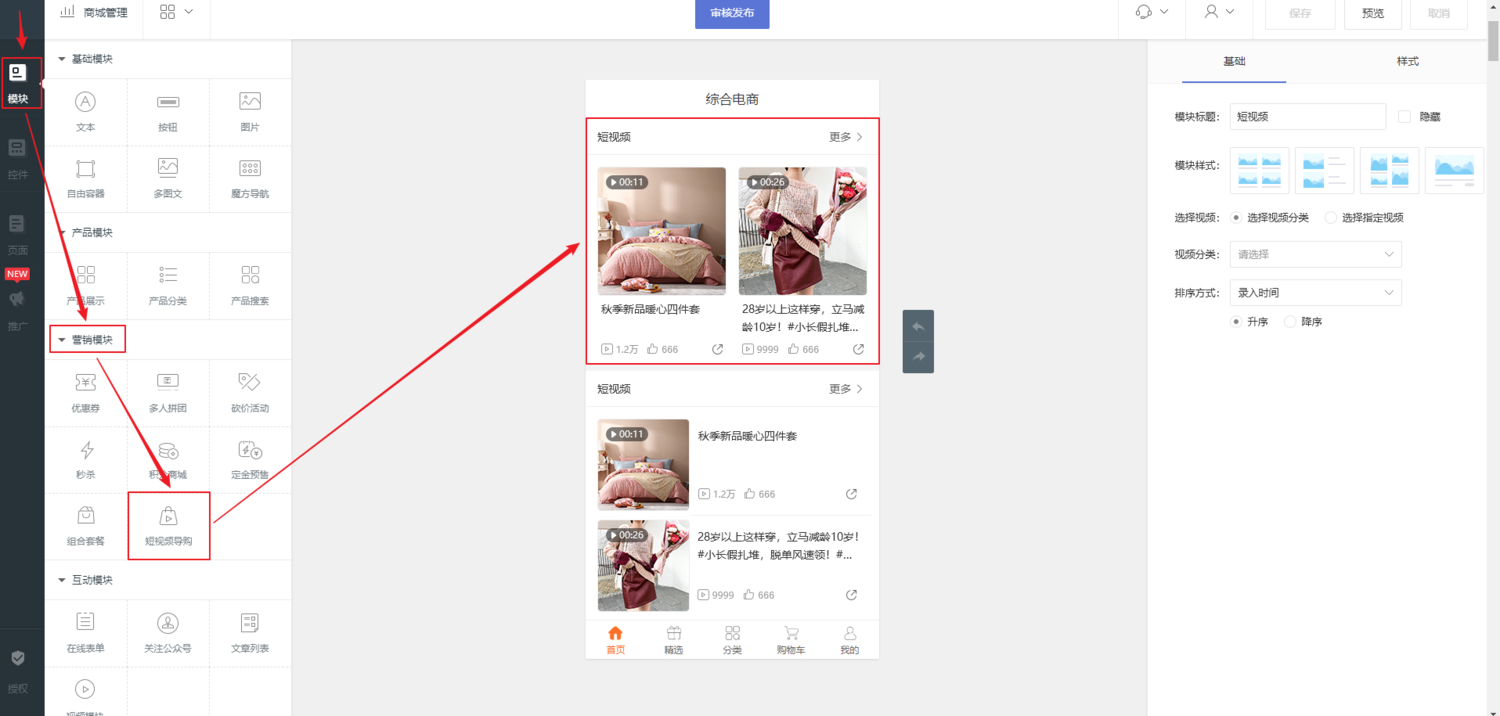Choose the 秒杀 flash sale module
Image resolution: width=1500 pixels, height=716 pixels.
pos(86,460)
